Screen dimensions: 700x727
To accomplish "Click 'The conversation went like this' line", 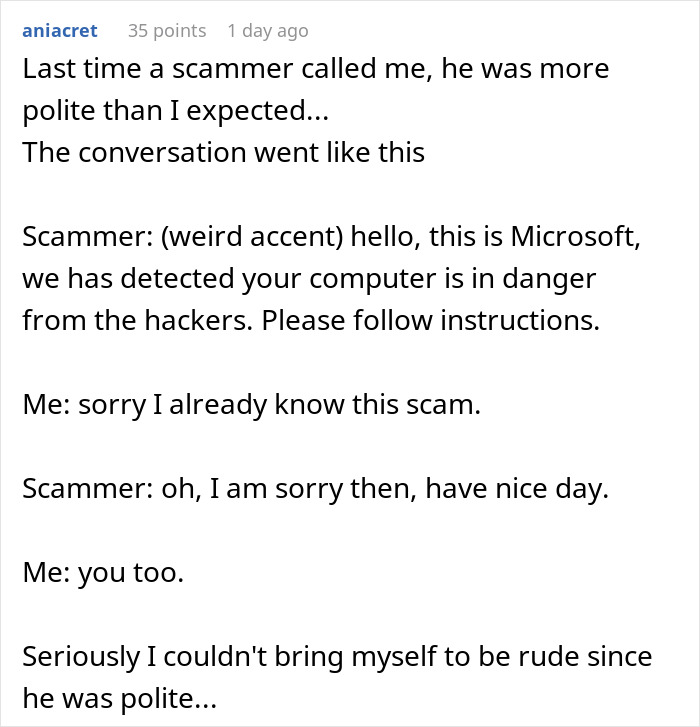I will click(x=223, y=152).
